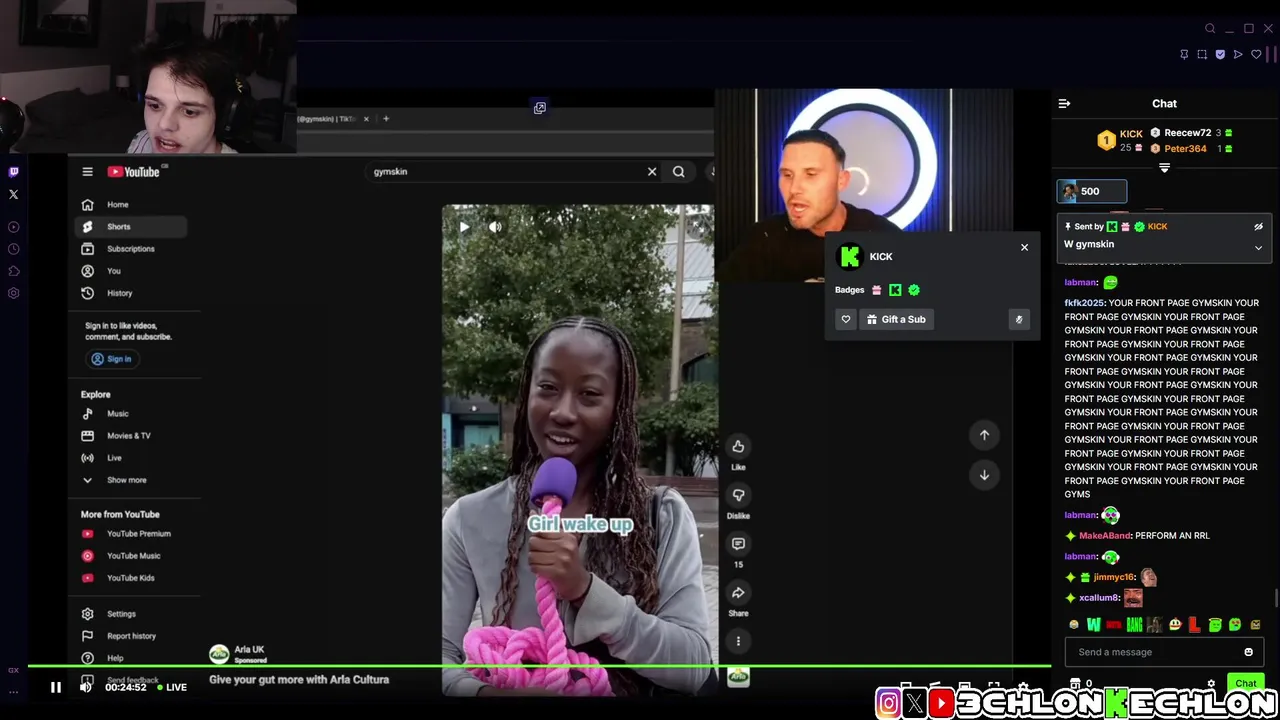
Task: Open History in YouTube sidebar
Action: (x=132, y=293)
